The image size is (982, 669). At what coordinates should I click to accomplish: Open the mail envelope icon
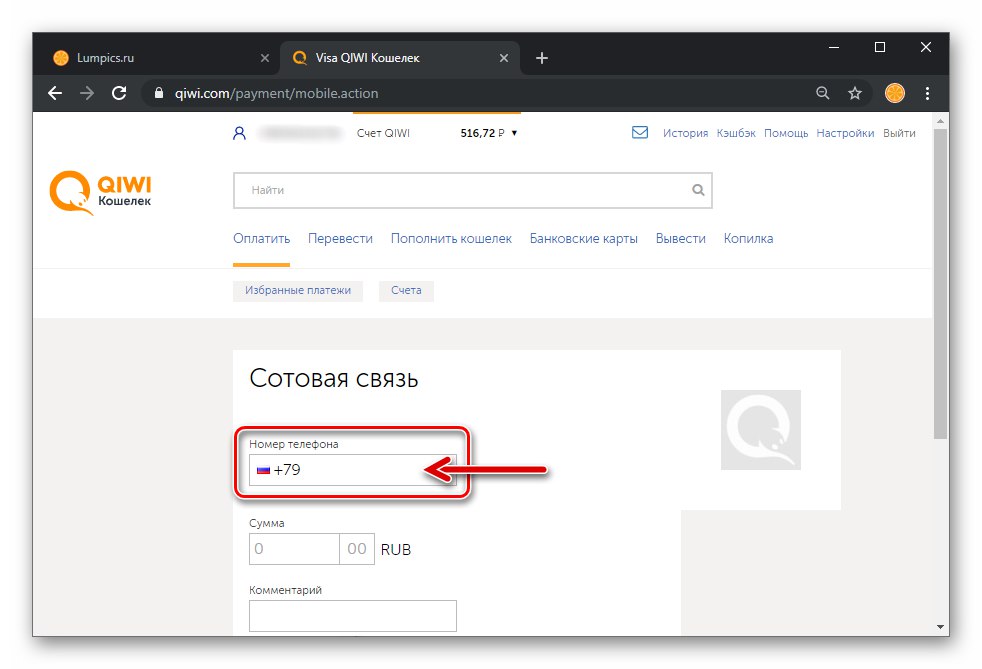click(x=640, y=131)
